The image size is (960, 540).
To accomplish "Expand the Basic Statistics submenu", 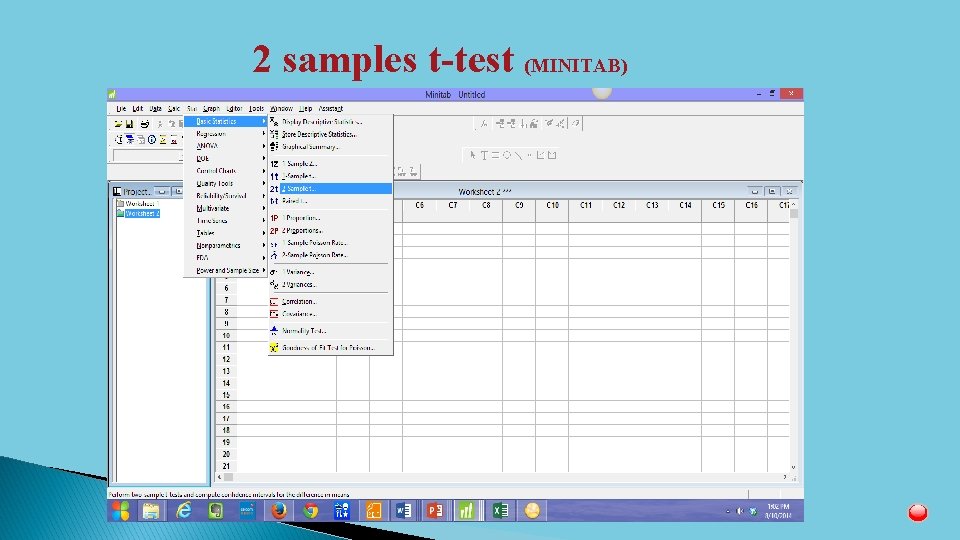I will (226, 122).
